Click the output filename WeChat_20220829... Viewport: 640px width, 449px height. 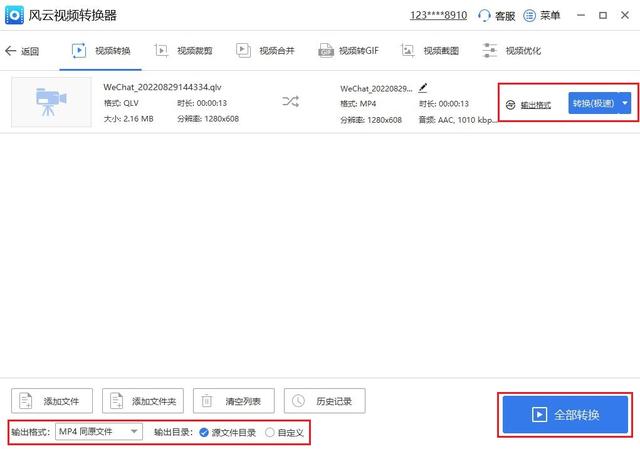tap(376, 89)
